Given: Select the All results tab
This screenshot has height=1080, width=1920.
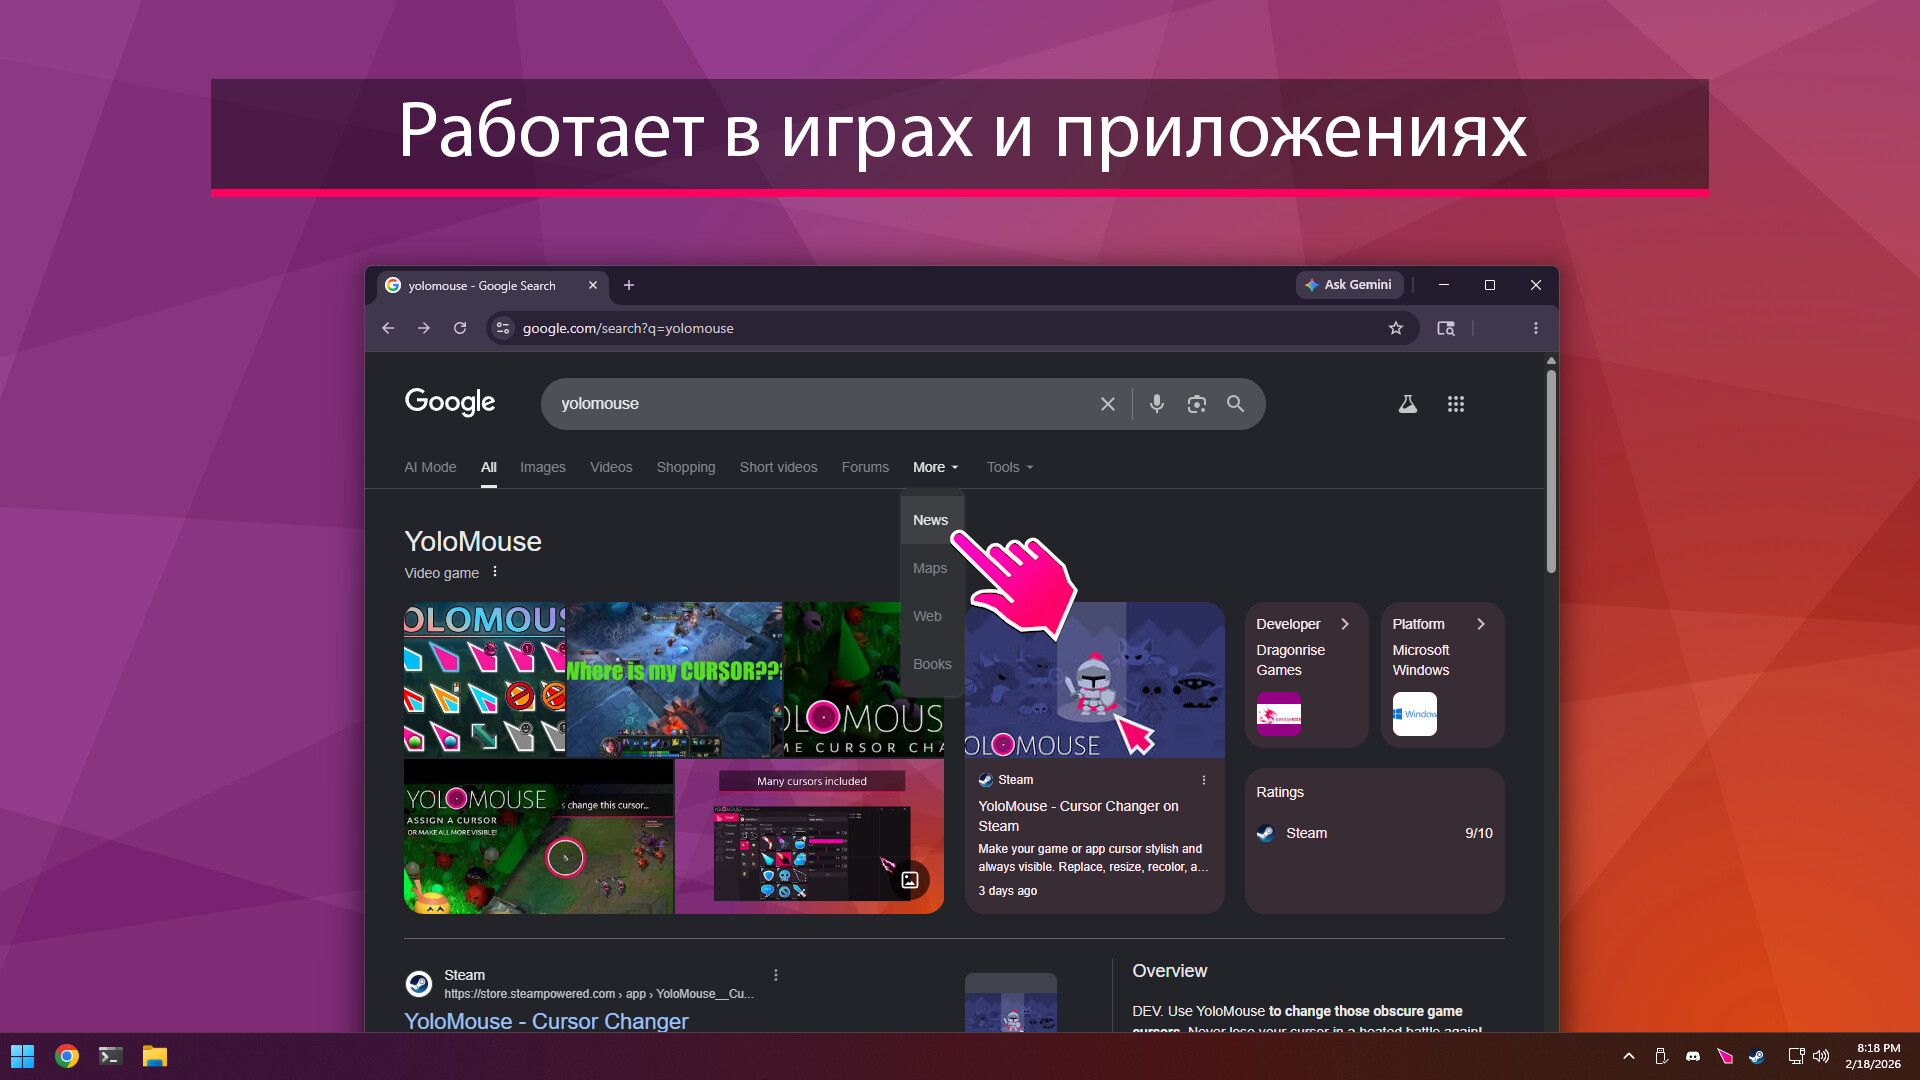Looking at the screenshot, I should coord(488,467).
